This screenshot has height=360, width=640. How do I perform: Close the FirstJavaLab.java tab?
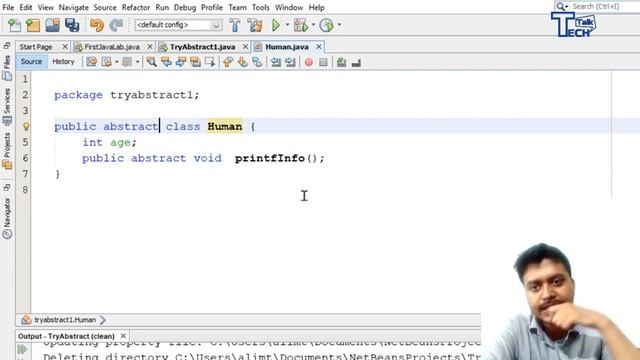click(x=150, y=47)
